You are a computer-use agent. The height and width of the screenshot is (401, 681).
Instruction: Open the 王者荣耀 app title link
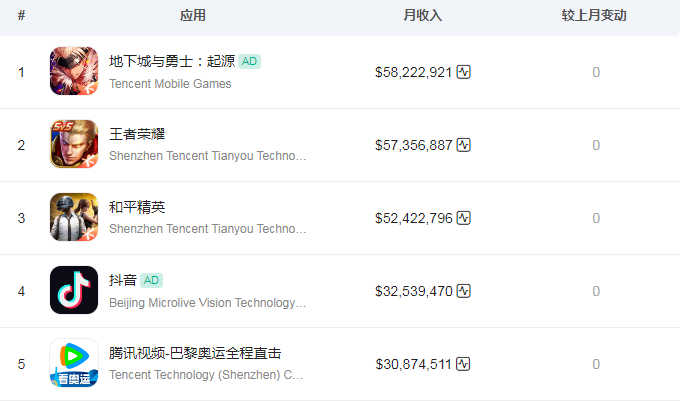click(136, 135)
